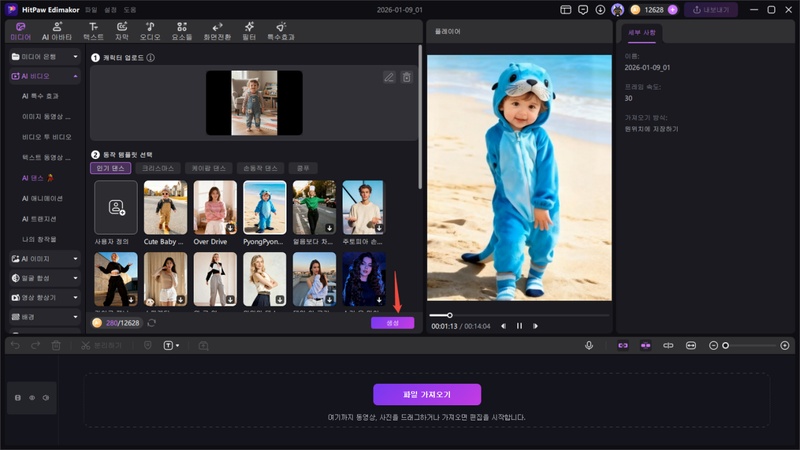Select AI 특수 효과 in sidebar
The height and width of the screenshot is (450, 800).
click(x=40, y=96)
